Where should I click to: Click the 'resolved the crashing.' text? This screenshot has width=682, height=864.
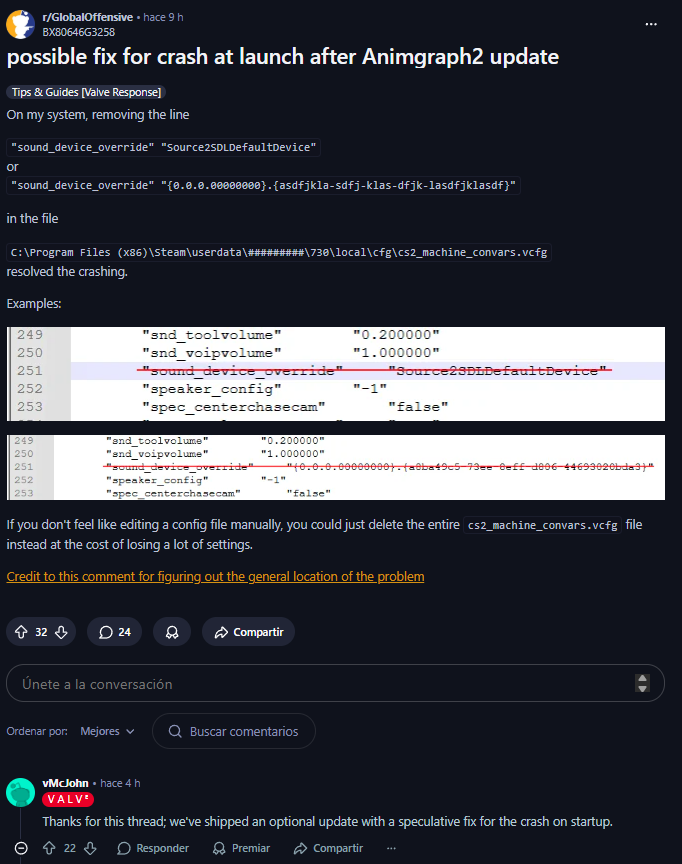coord(67,272)
